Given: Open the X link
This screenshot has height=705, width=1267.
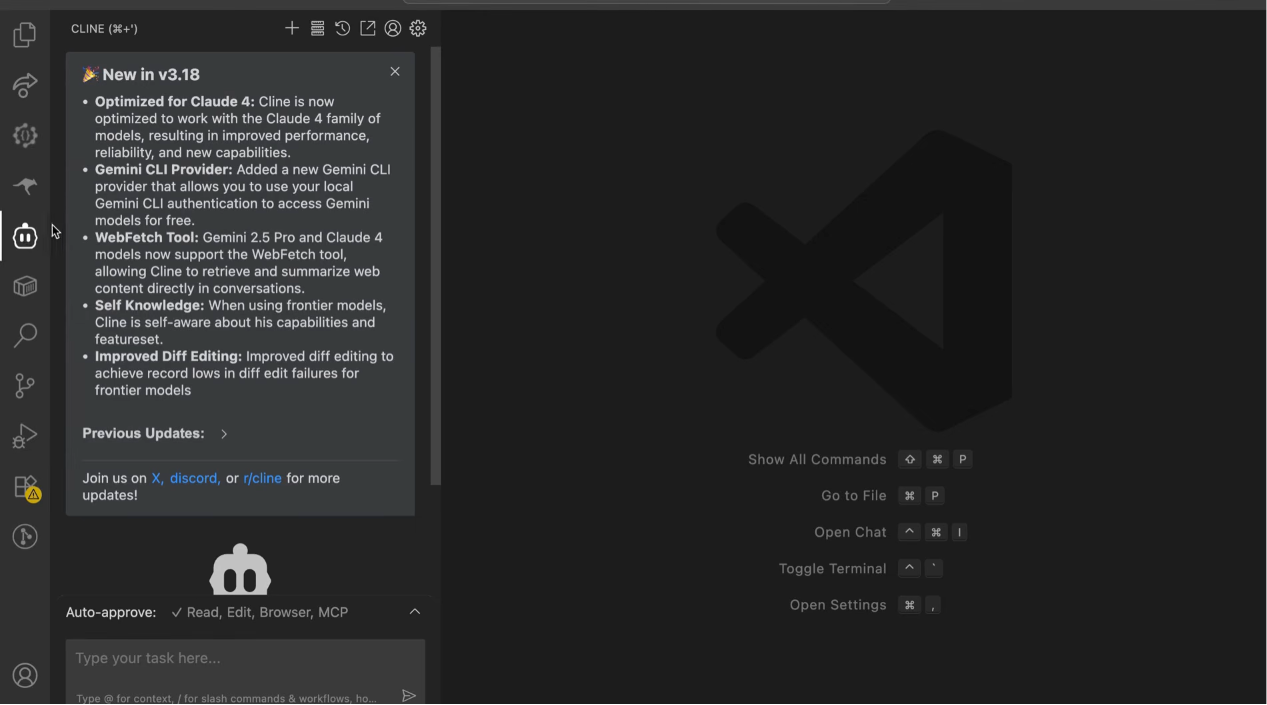Looking at the screenshot, I should [x=158, y=478].
